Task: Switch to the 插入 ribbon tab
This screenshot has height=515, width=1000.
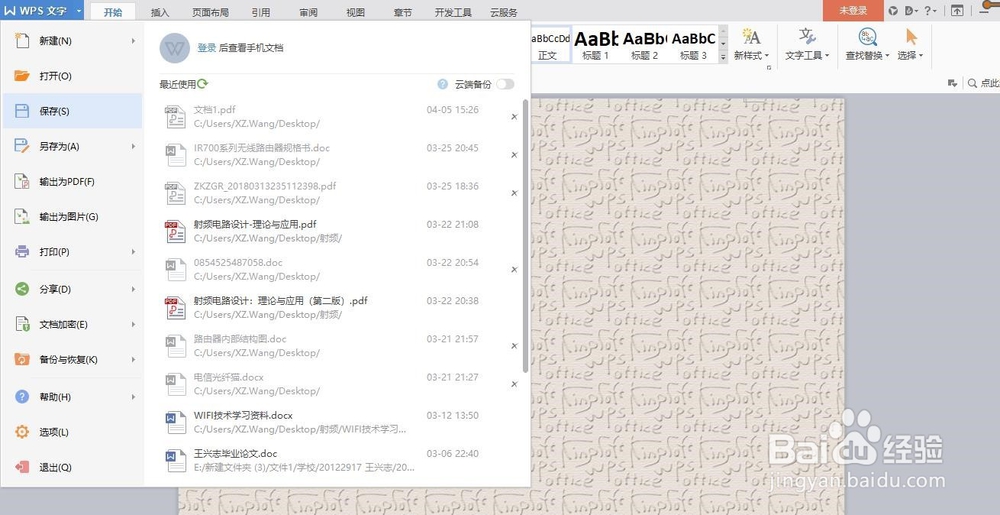Action: coord(160,12)
